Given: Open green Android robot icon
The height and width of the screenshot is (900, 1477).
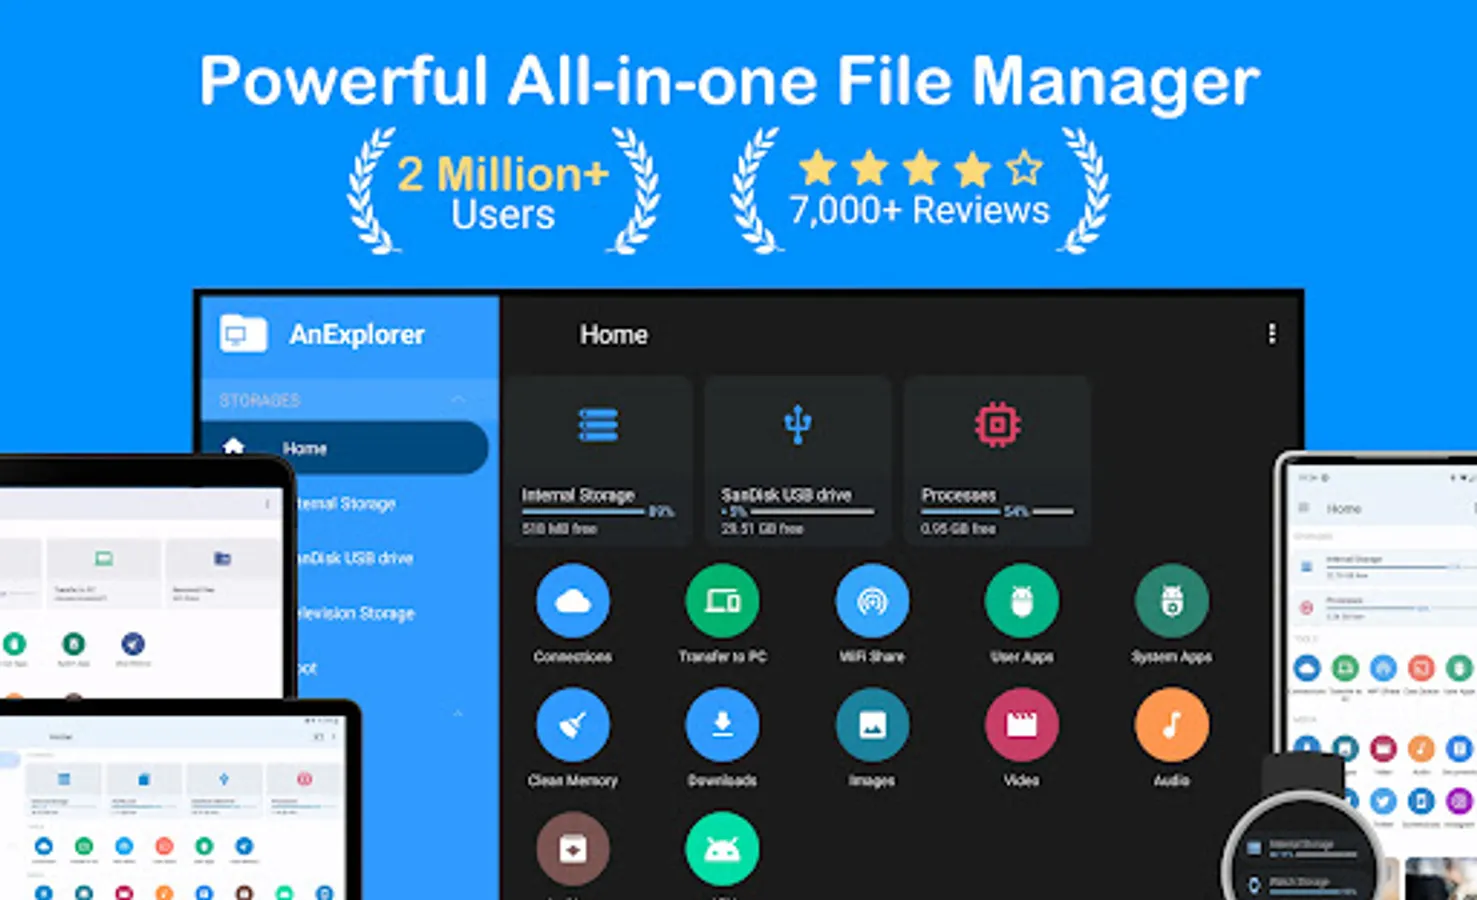Looking at the screenshot, I should pos(722,849).
